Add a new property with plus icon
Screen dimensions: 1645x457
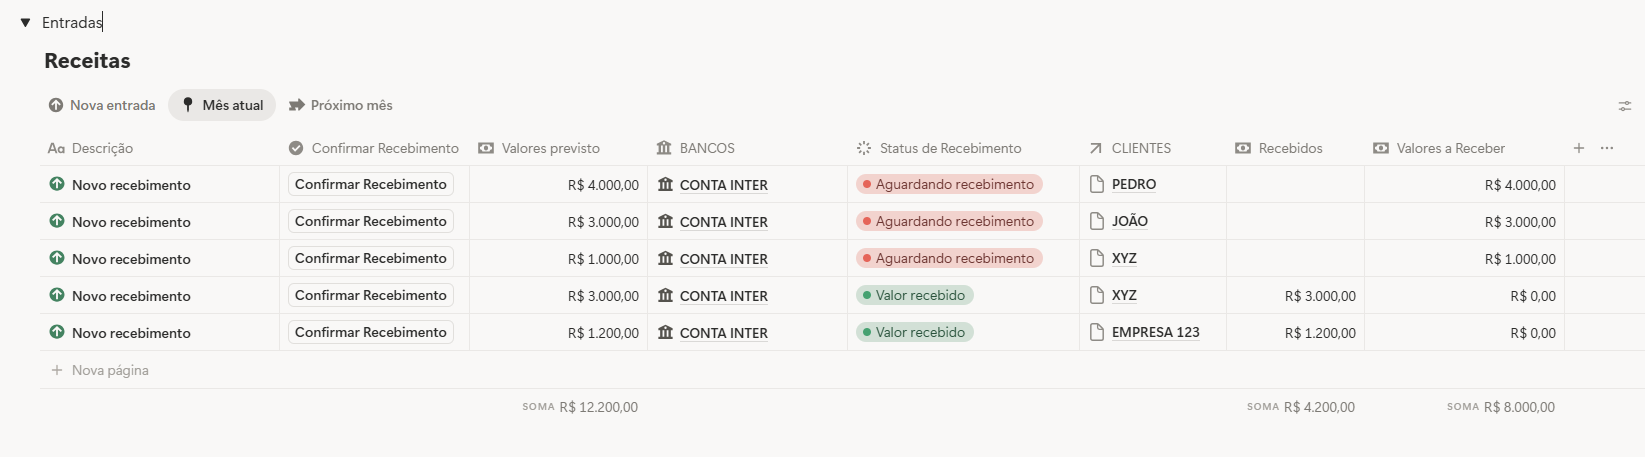coord(1579,148)
